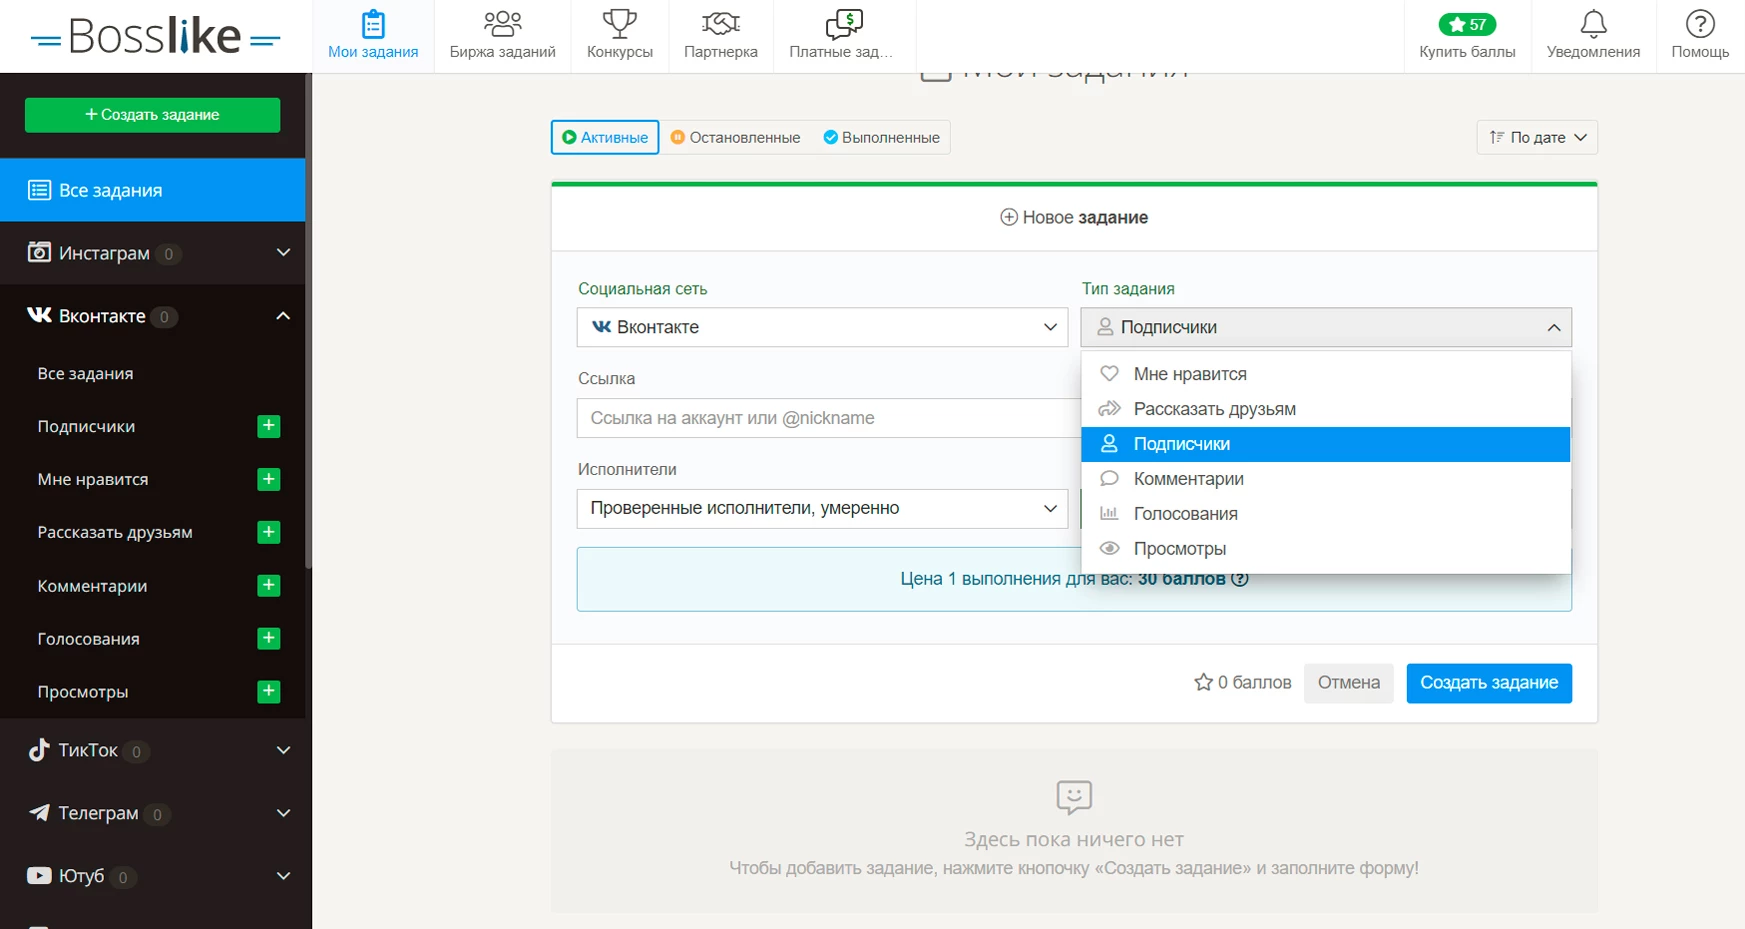Click the Новое задание header
Viewport: 1745px width, 929px height.
click(x=1074, y=217)
